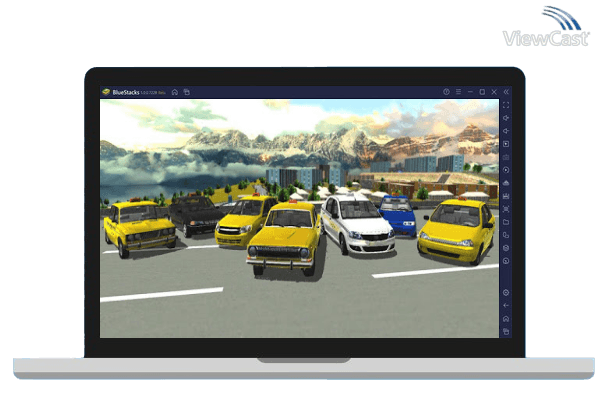Click the Android home icon in the sidebar
Viewport: 602px width, 414px height.
506,319
